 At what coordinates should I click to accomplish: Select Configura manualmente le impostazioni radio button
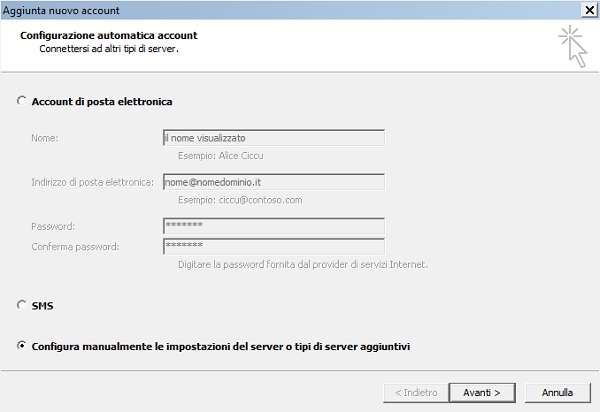pos(22,345)
